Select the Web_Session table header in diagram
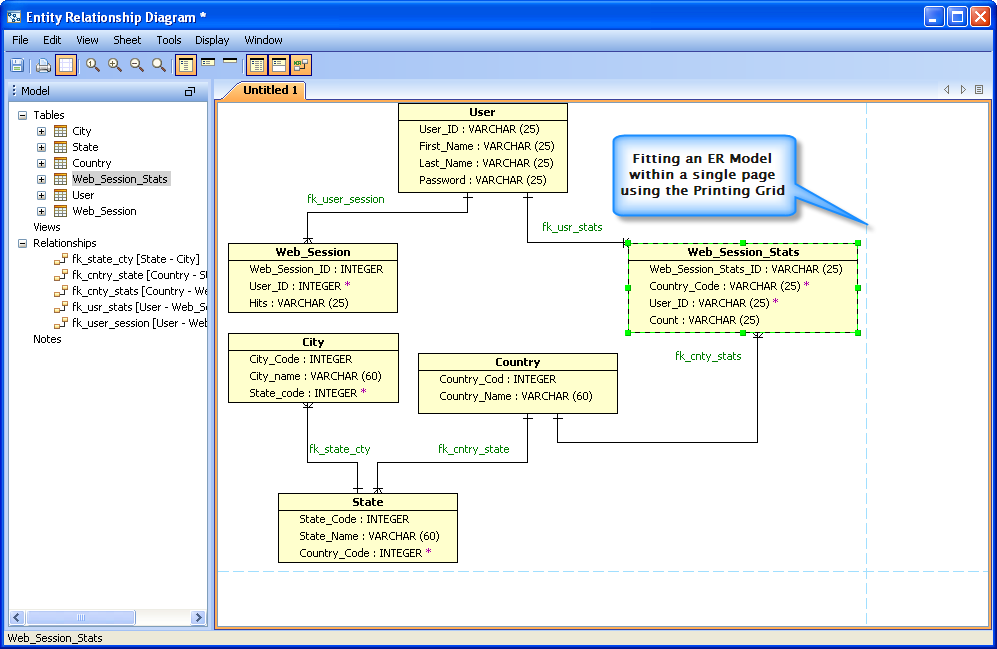997x649 pixels. tap(313, 252)
